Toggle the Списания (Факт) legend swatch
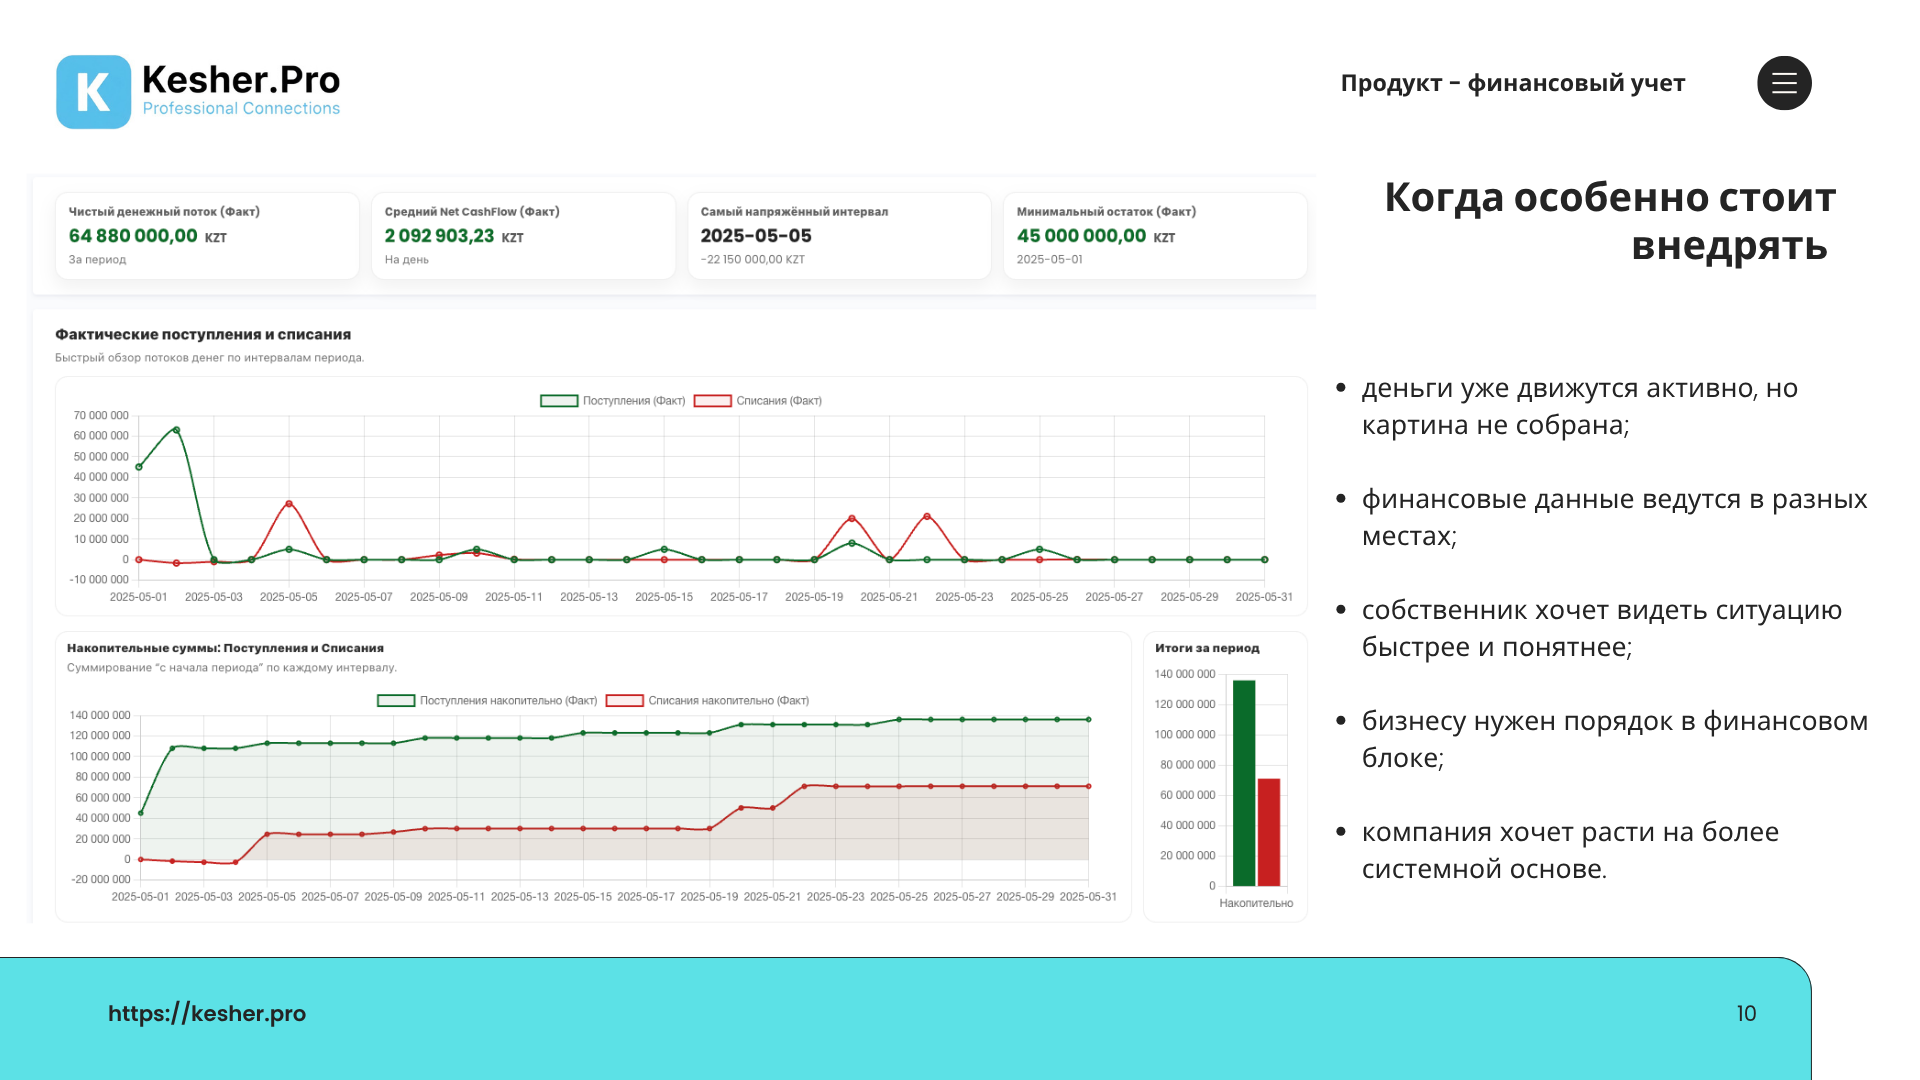This screenshot has width=1920, height=1080. click(x=713, y=401)
